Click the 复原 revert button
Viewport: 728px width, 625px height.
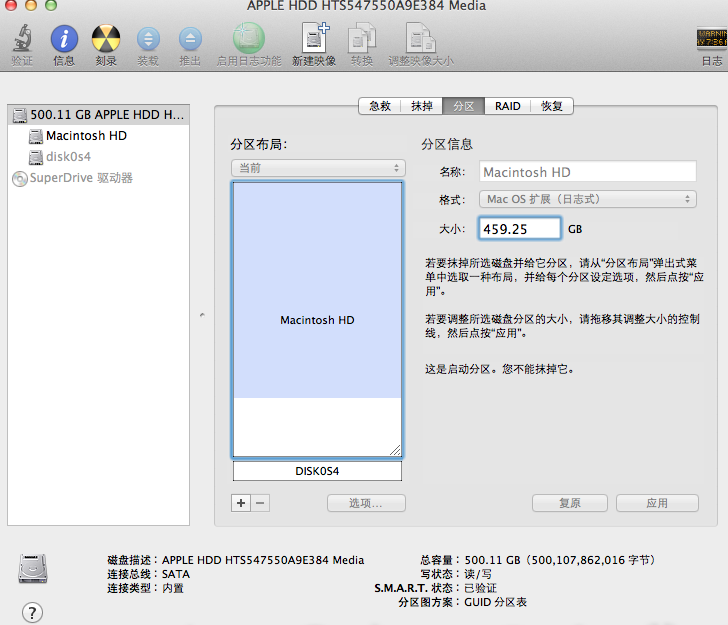[570, 503]
